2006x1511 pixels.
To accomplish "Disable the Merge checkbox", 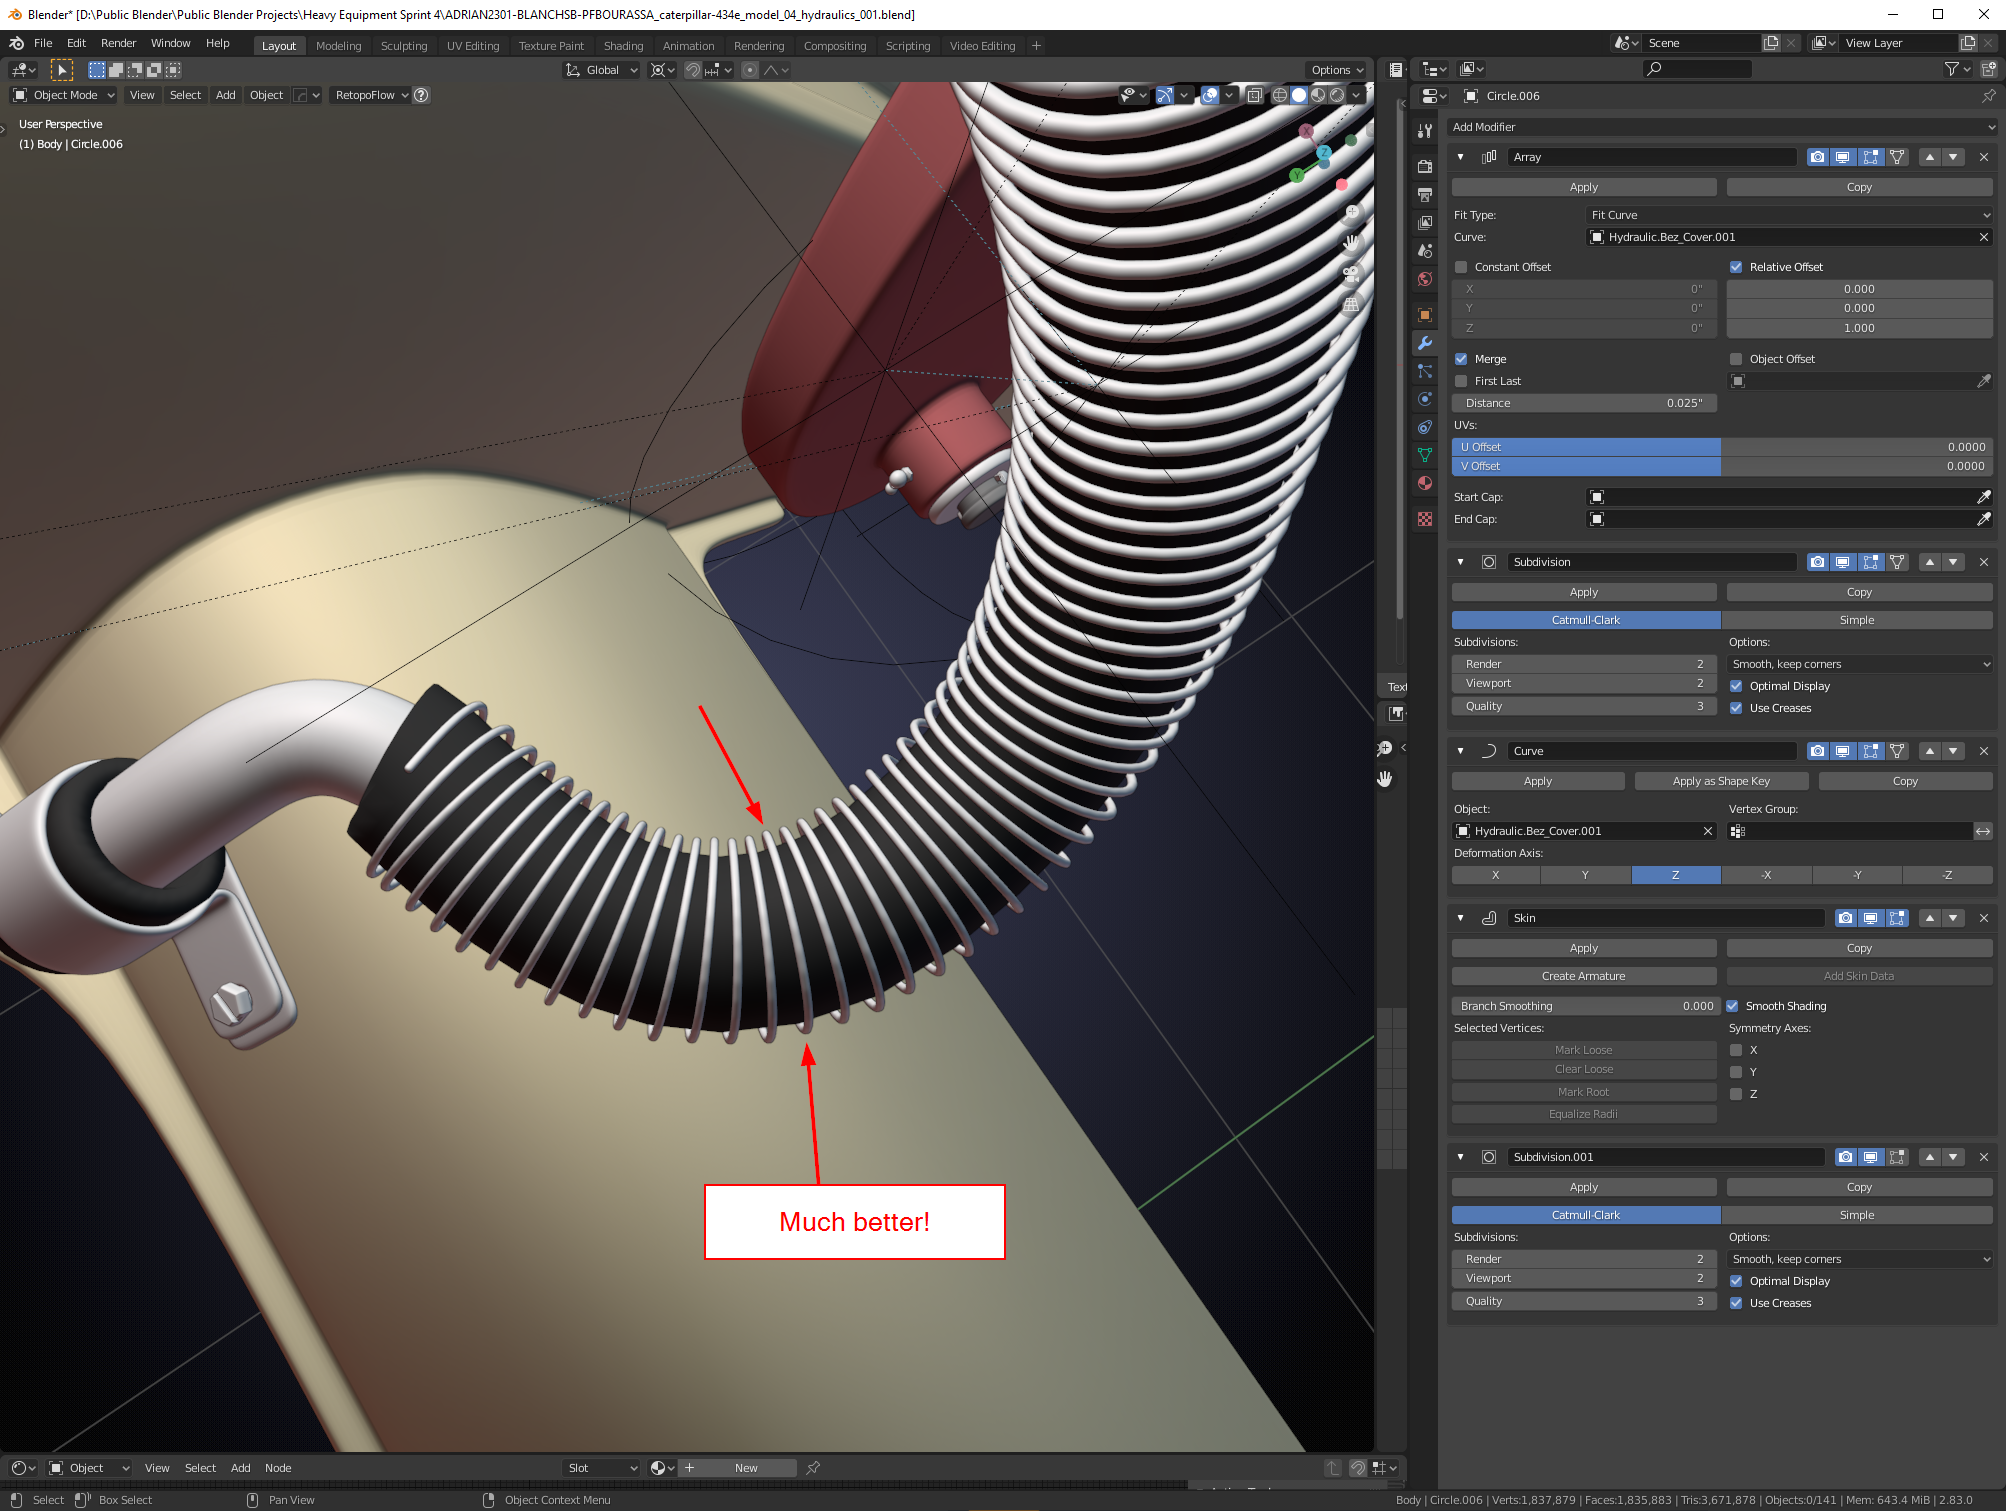I will [1461, 359].
